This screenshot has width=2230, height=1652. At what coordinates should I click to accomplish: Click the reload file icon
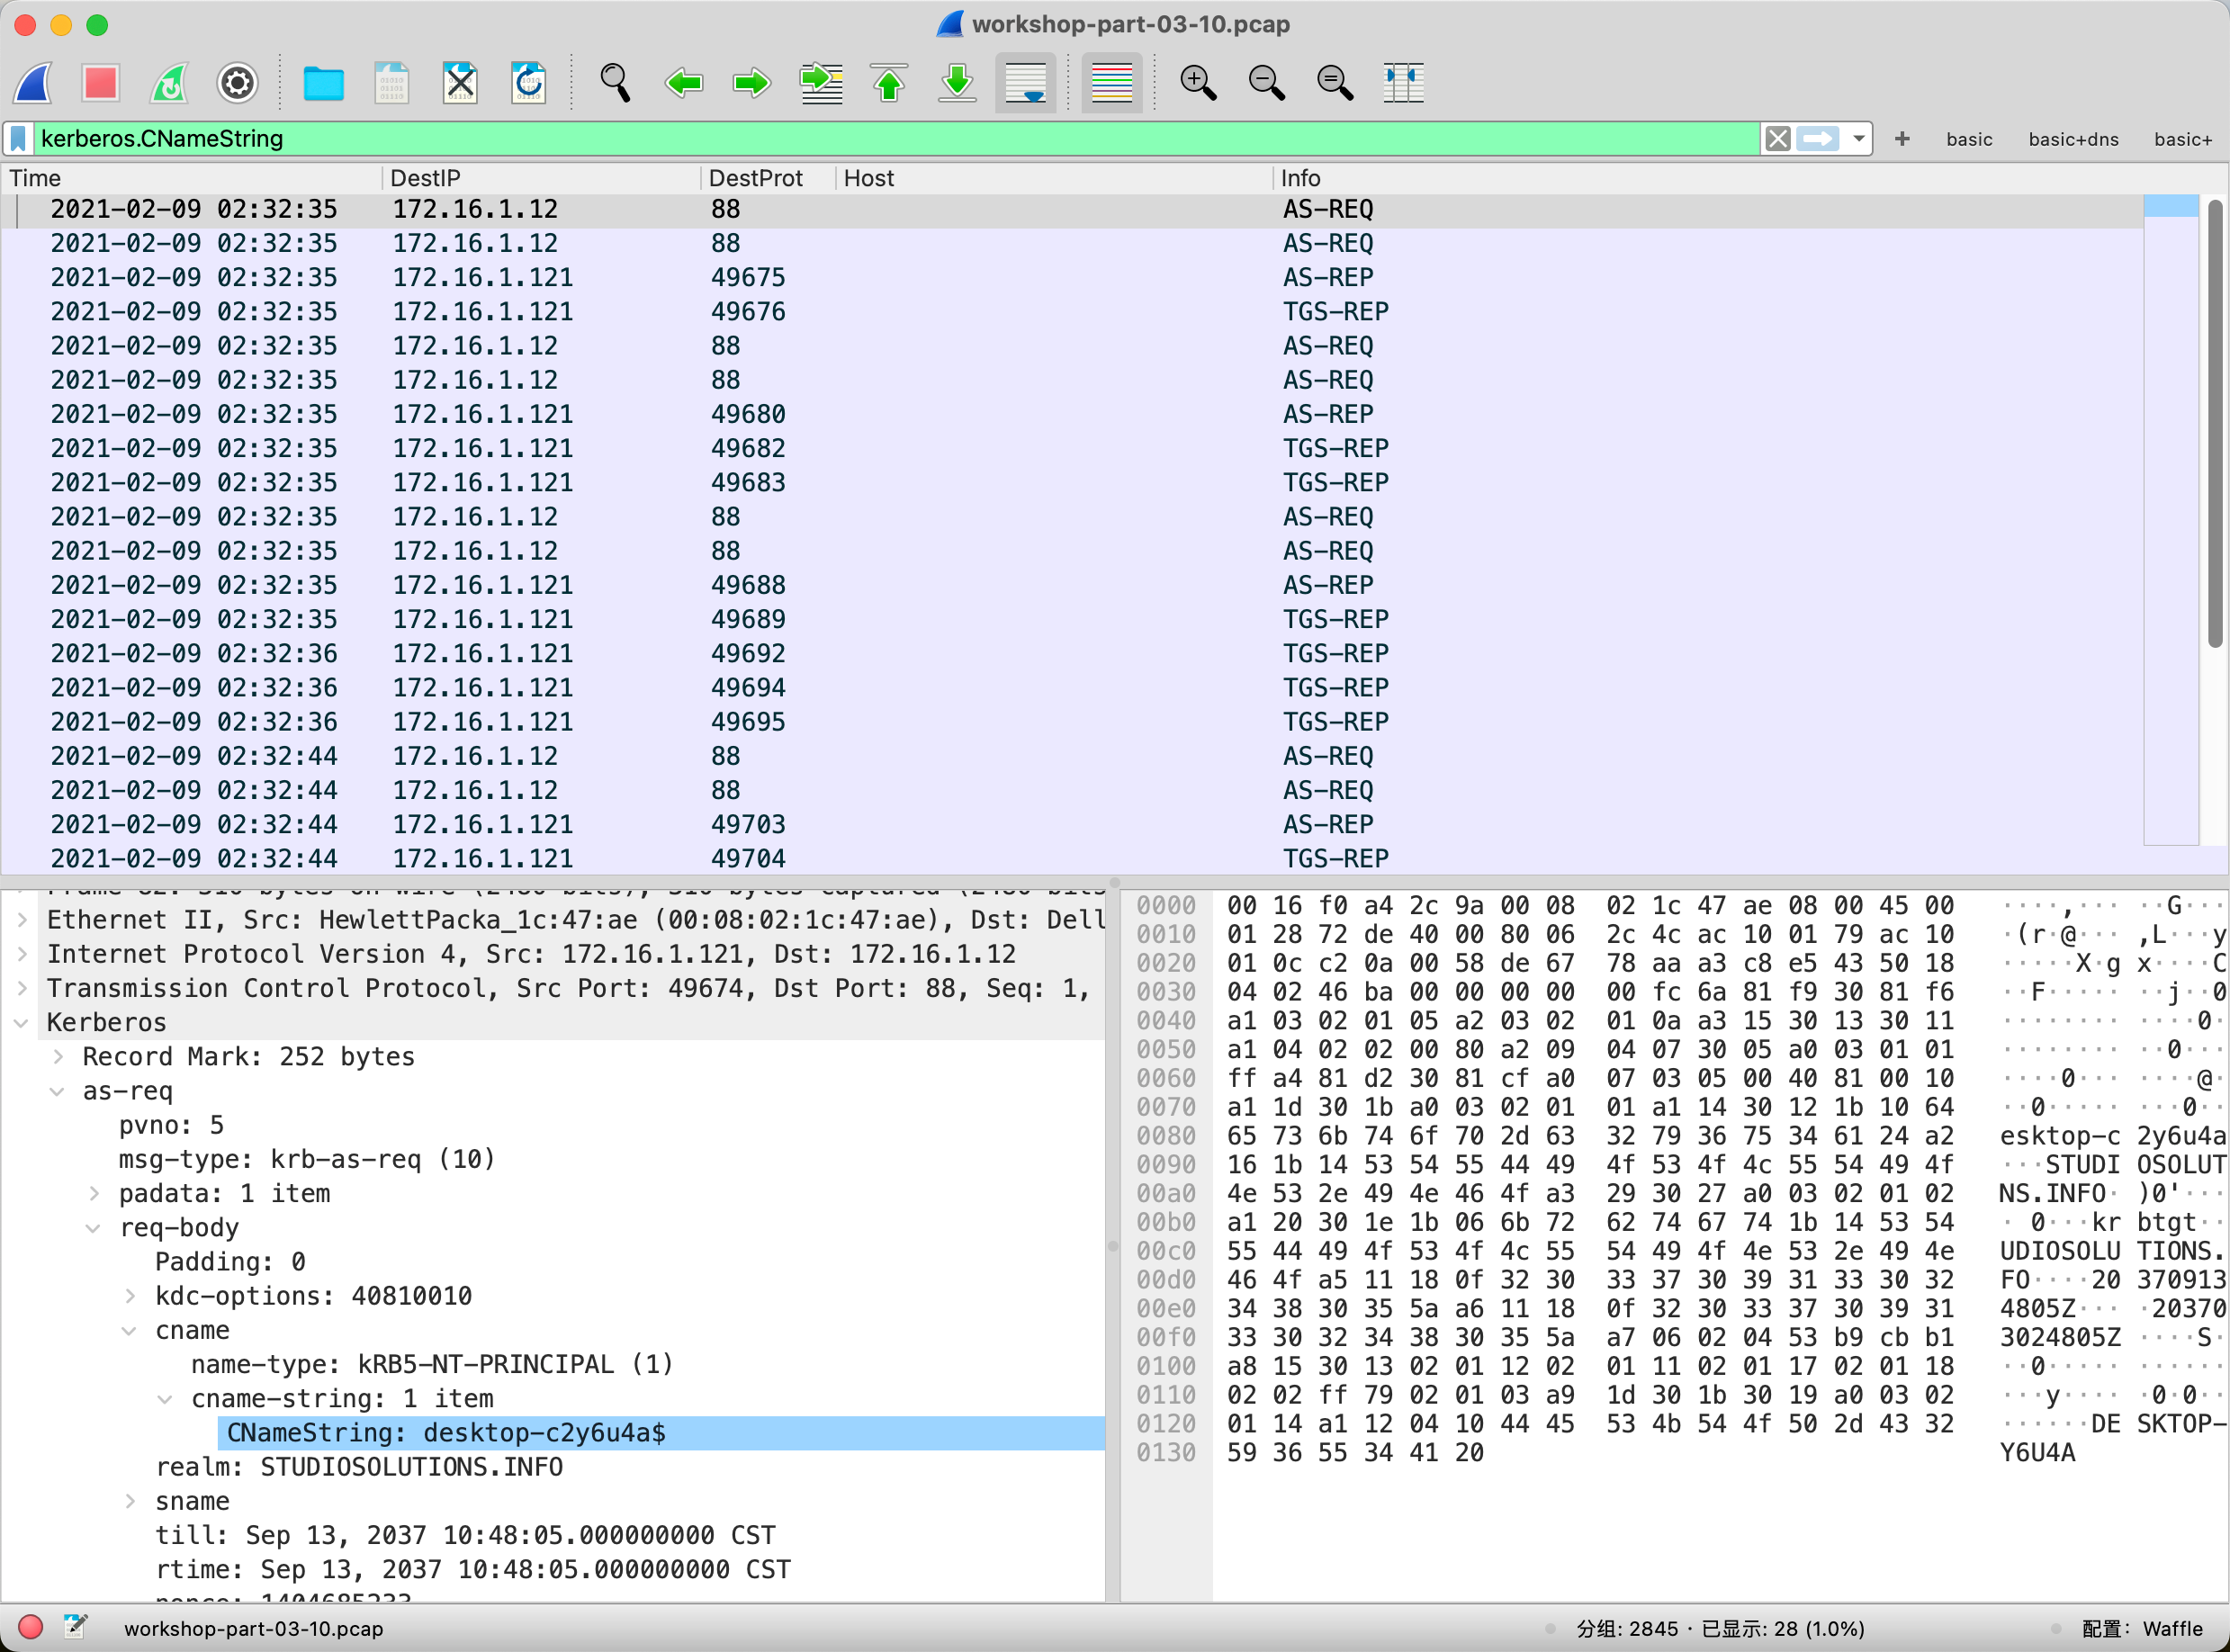(x=528, y=83)
